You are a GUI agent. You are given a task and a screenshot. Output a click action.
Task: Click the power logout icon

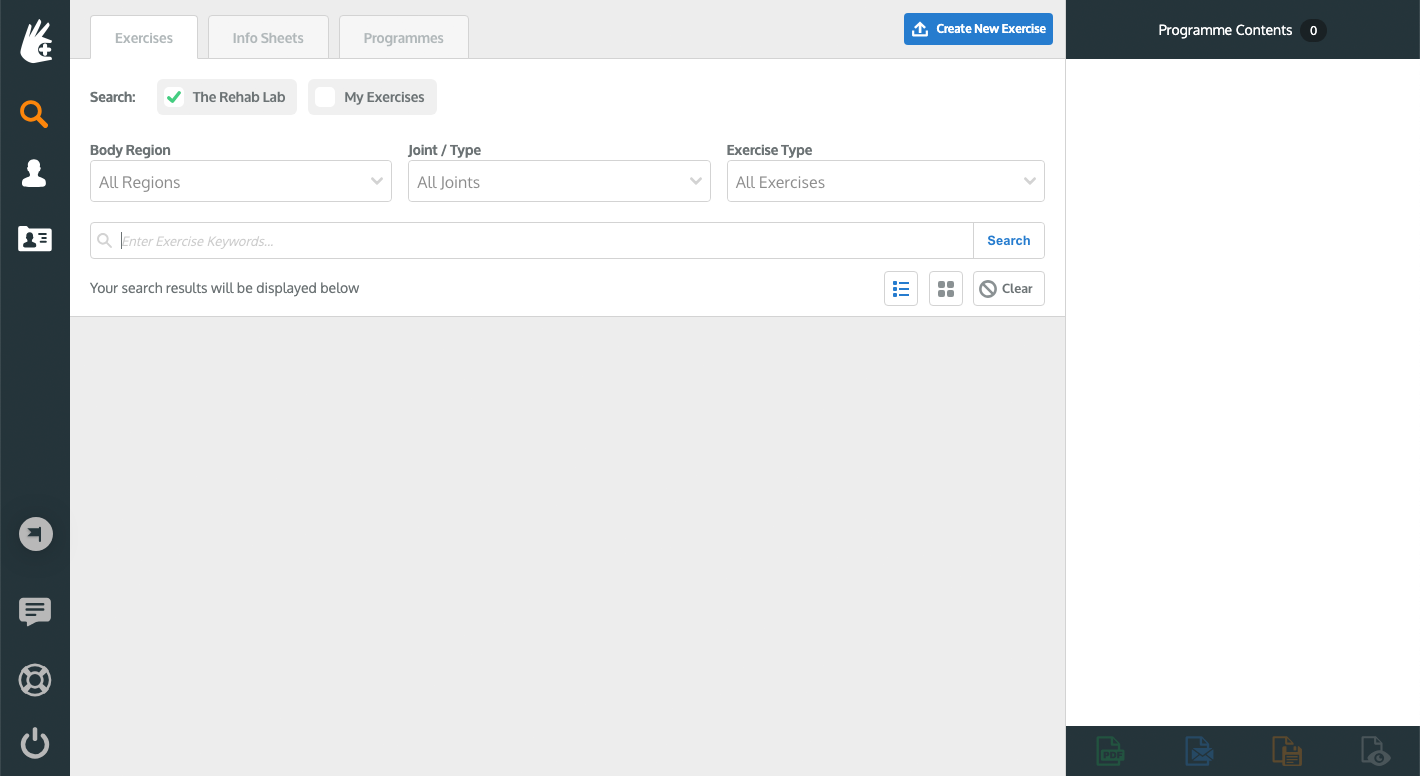click(35, 743)
